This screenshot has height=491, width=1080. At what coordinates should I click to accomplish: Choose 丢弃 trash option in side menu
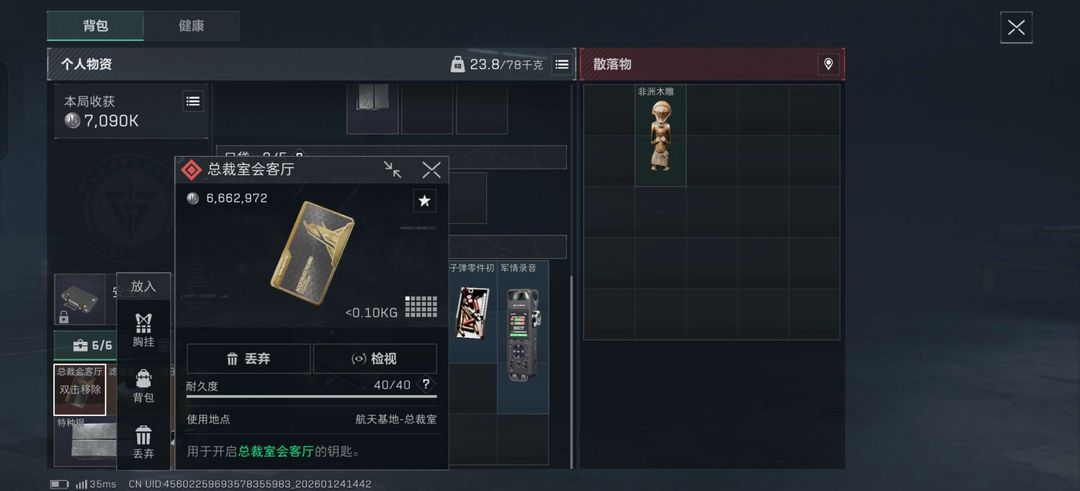(143, 443)
